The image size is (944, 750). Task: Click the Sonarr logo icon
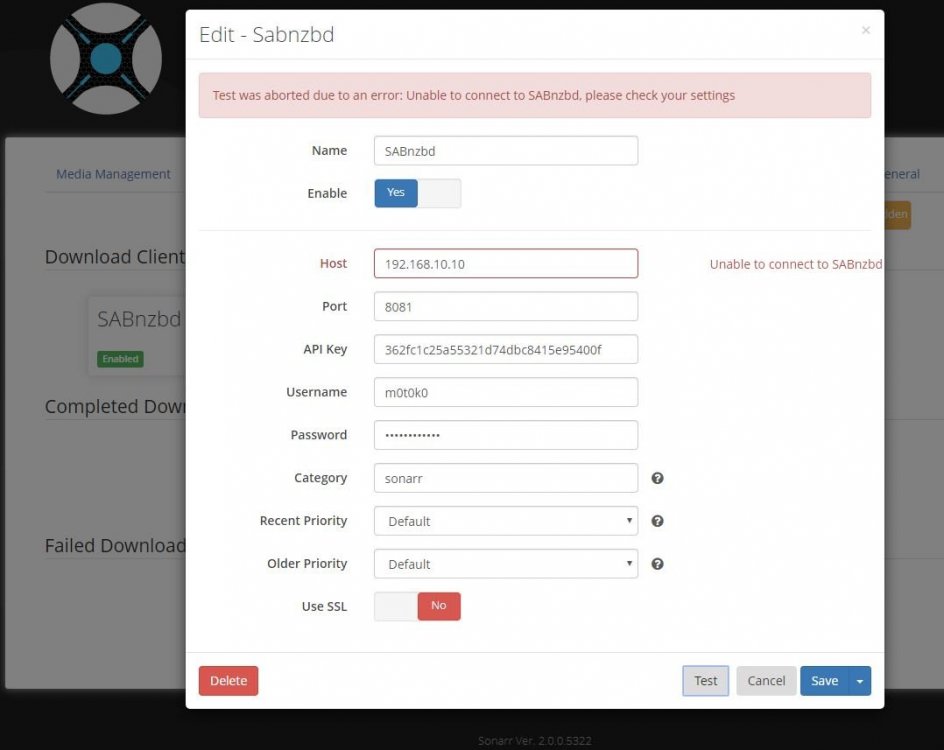point(106,58)
